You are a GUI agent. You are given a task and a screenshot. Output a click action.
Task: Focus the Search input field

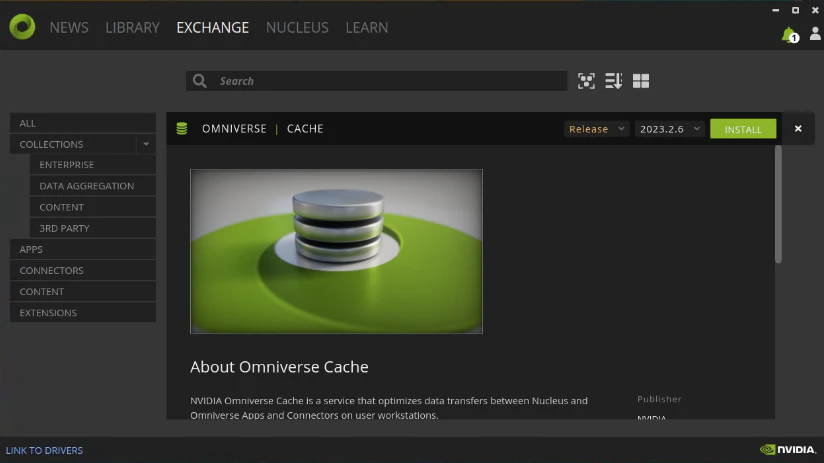pos(376,81)
